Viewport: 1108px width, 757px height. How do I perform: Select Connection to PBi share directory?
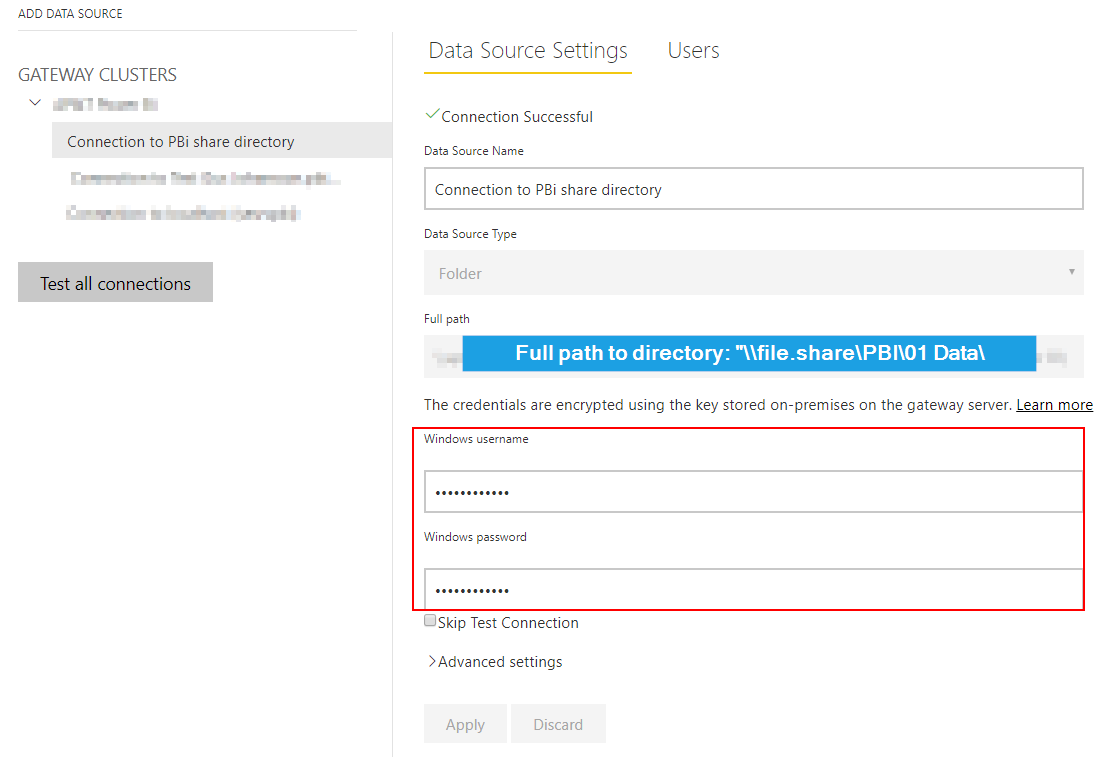coord(181,142)
